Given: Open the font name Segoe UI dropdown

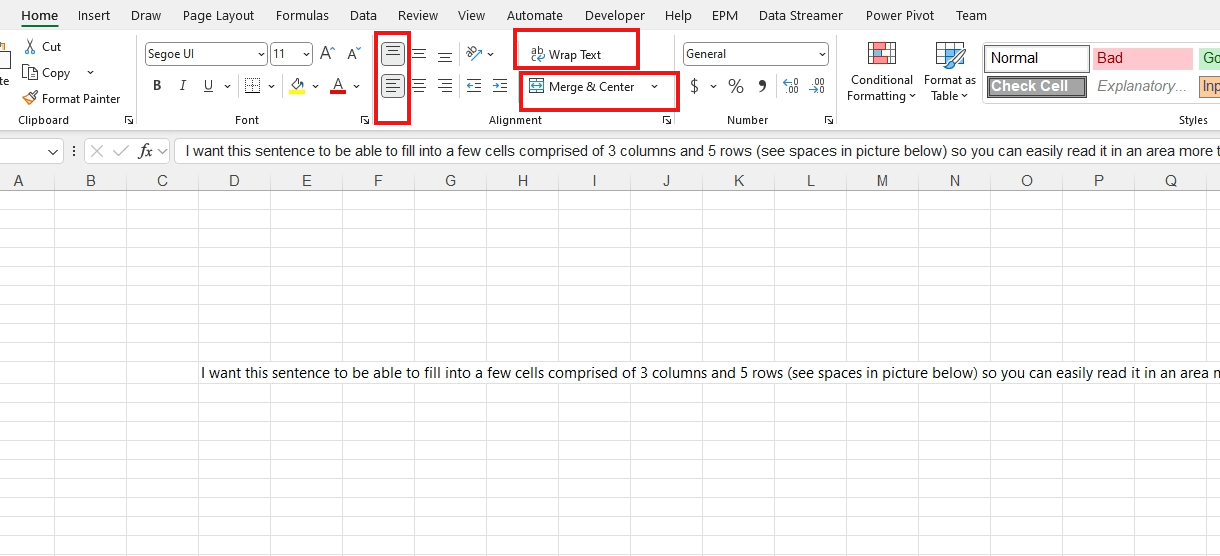Looking at the screenshot, I should tap(261, 54).
